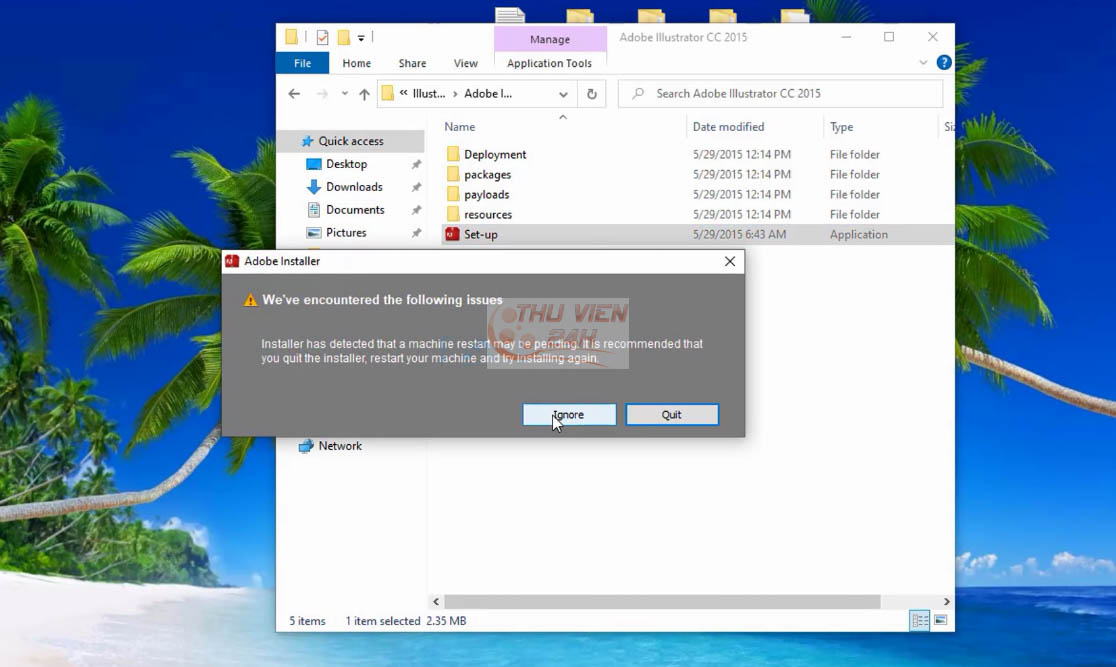Click the packages folder icon
Image resolution: width=1116 pixels, height=667 pixels.
(453, 174)
